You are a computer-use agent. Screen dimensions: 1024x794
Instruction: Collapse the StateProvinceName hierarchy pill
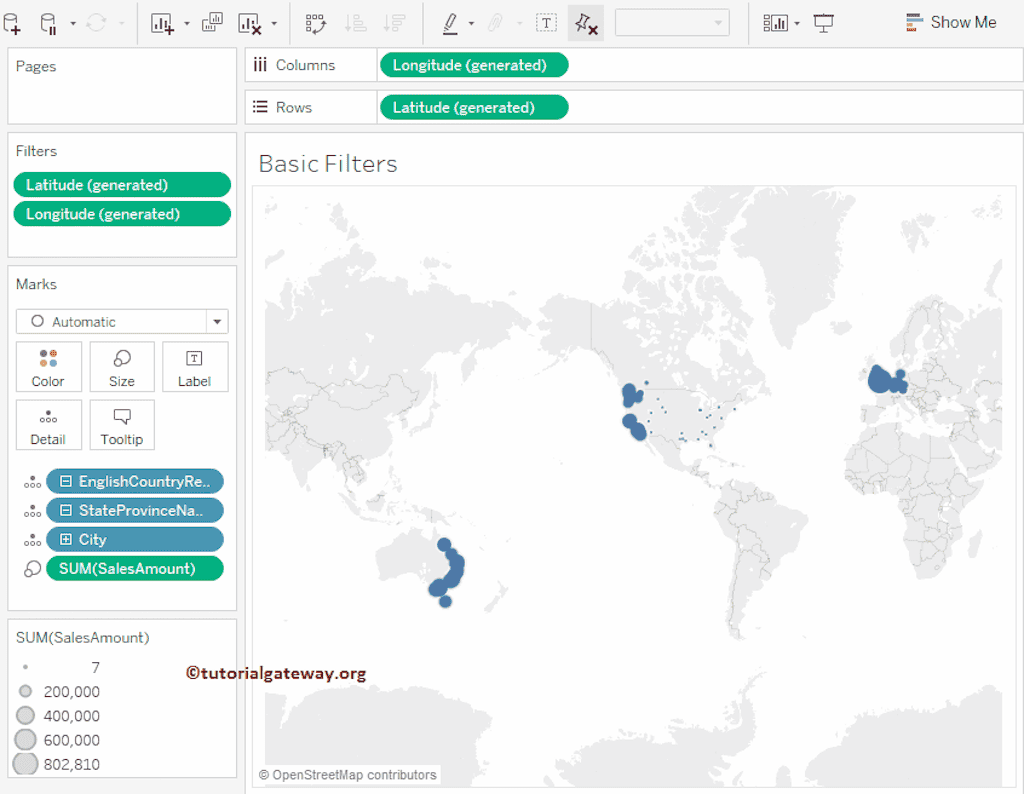tap(66, 511)
